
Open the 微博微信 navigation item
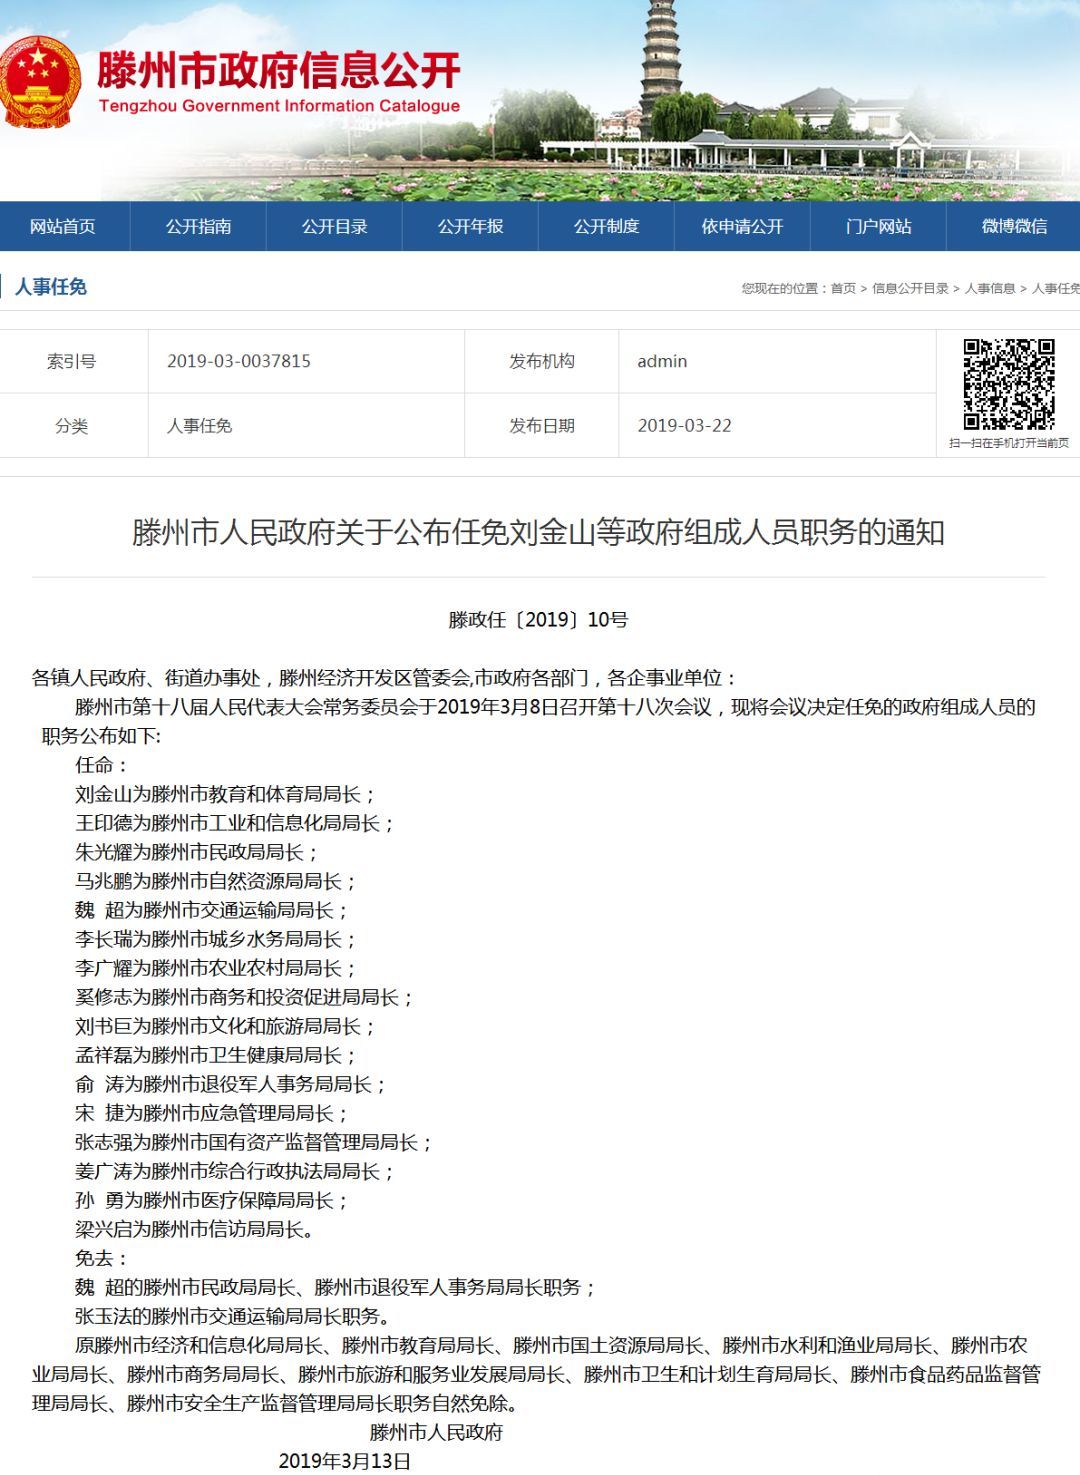(1012, 226)
